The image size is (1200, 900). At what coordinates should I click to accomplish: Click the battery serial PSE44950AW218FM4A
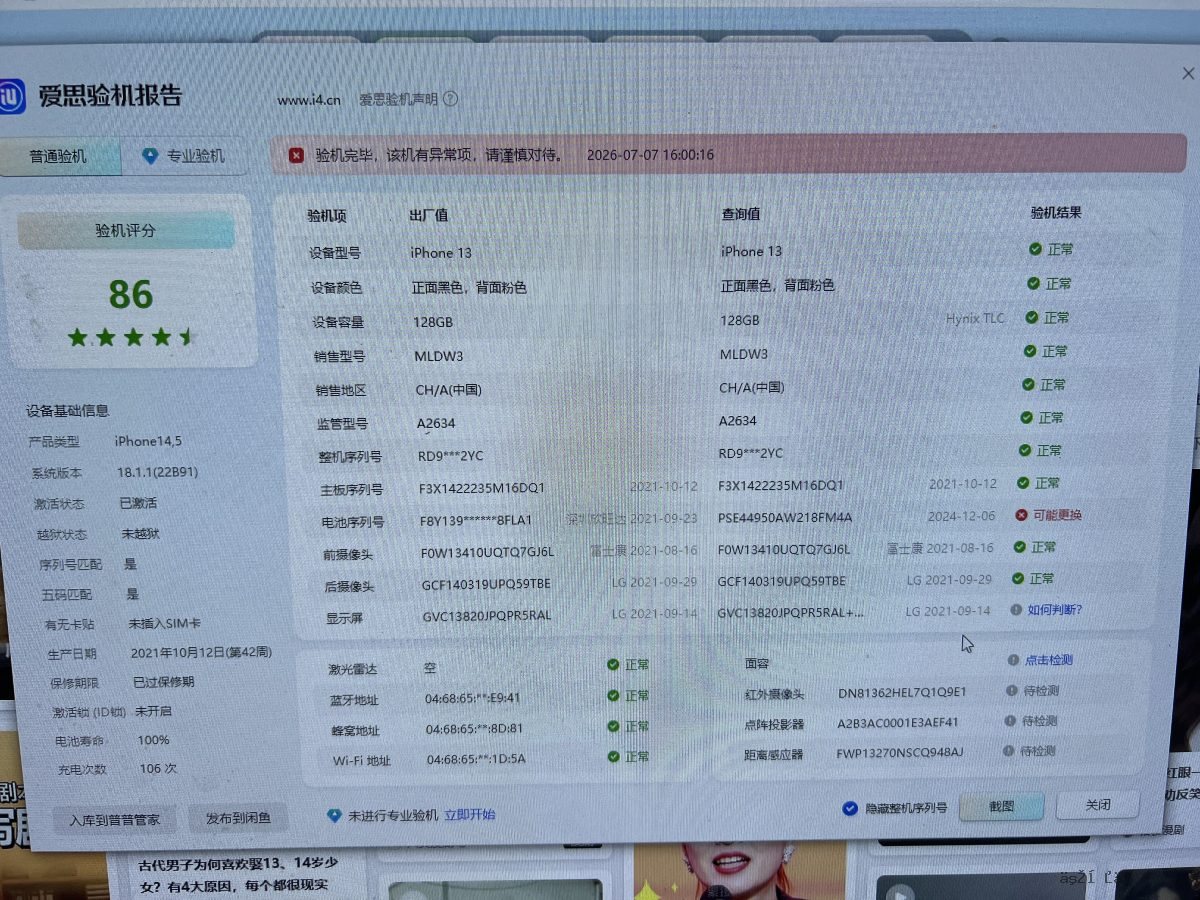pos(785,517)
